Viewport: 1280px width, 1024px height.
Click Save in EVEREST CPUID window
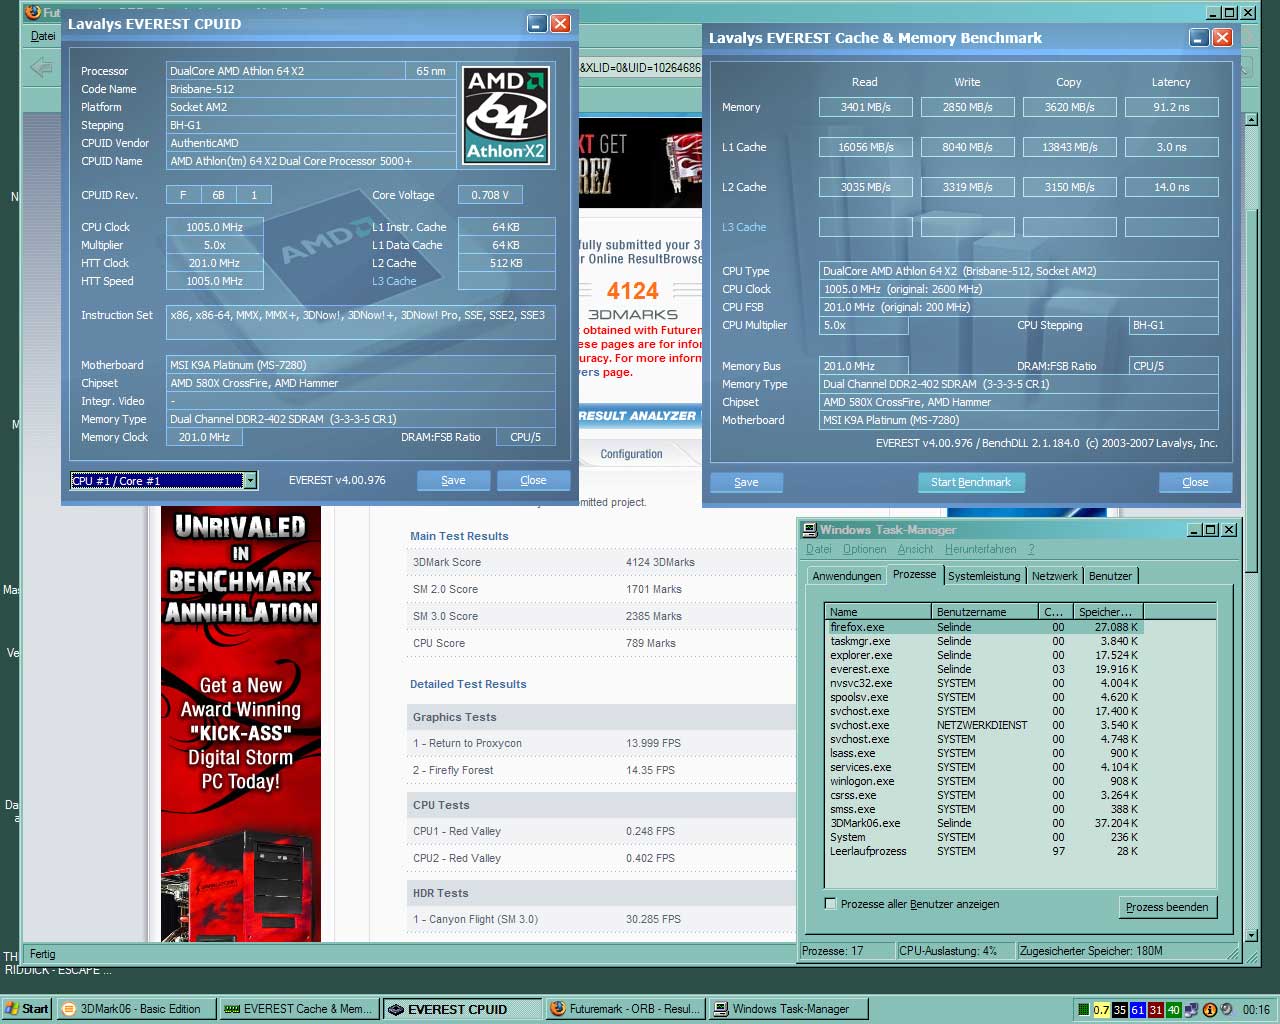[453, 481]
